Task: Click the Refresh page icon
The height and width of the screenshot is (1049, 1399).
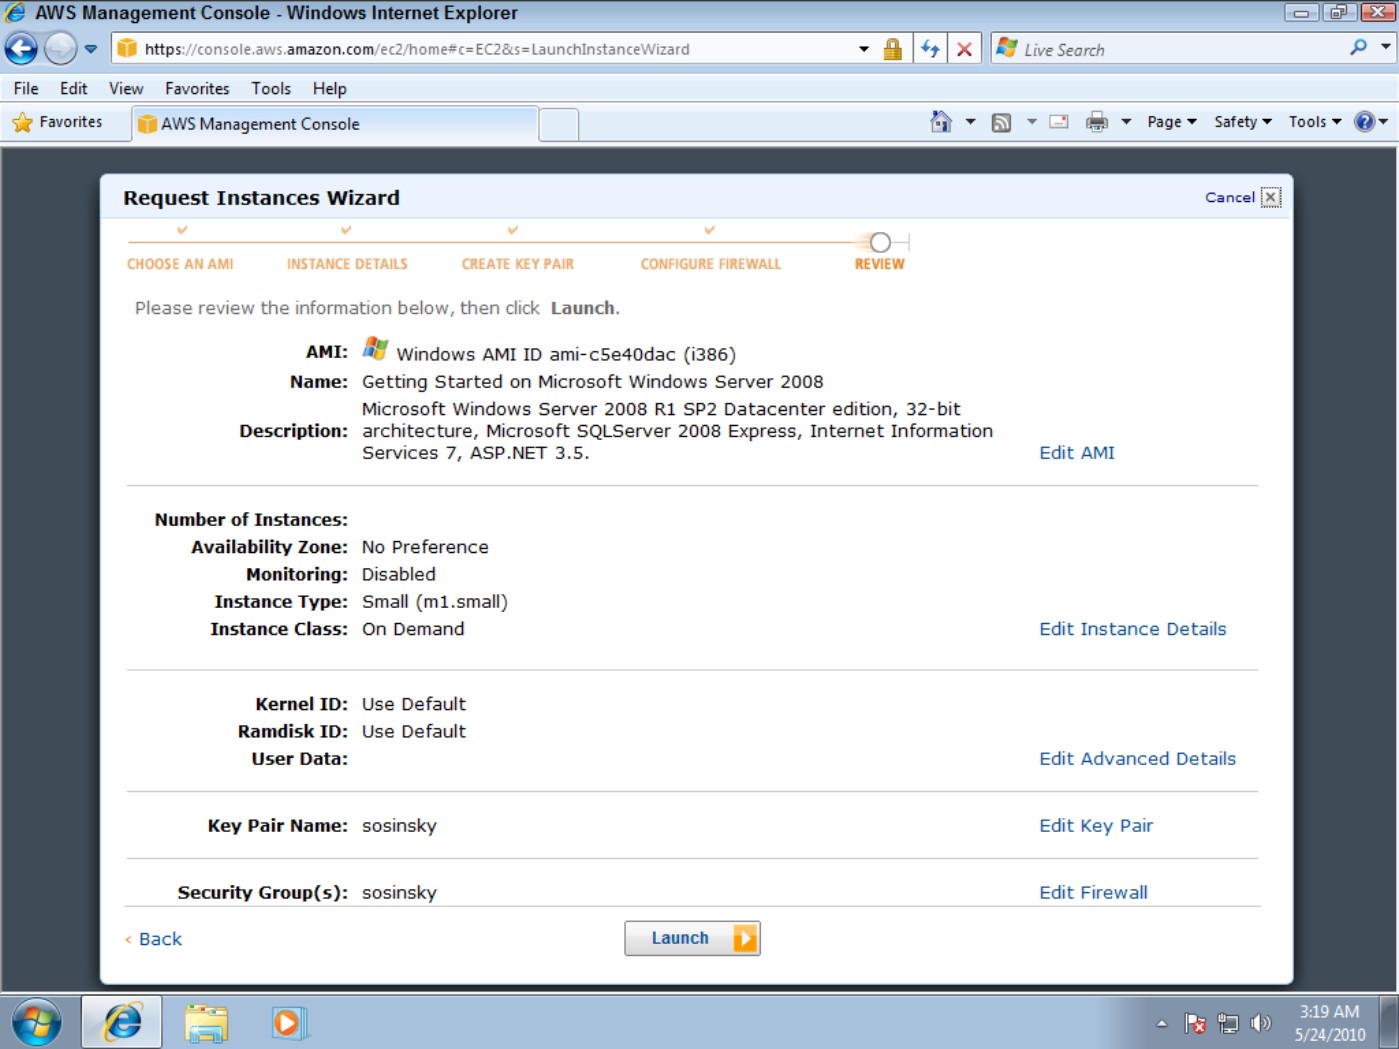Action: 930,49
